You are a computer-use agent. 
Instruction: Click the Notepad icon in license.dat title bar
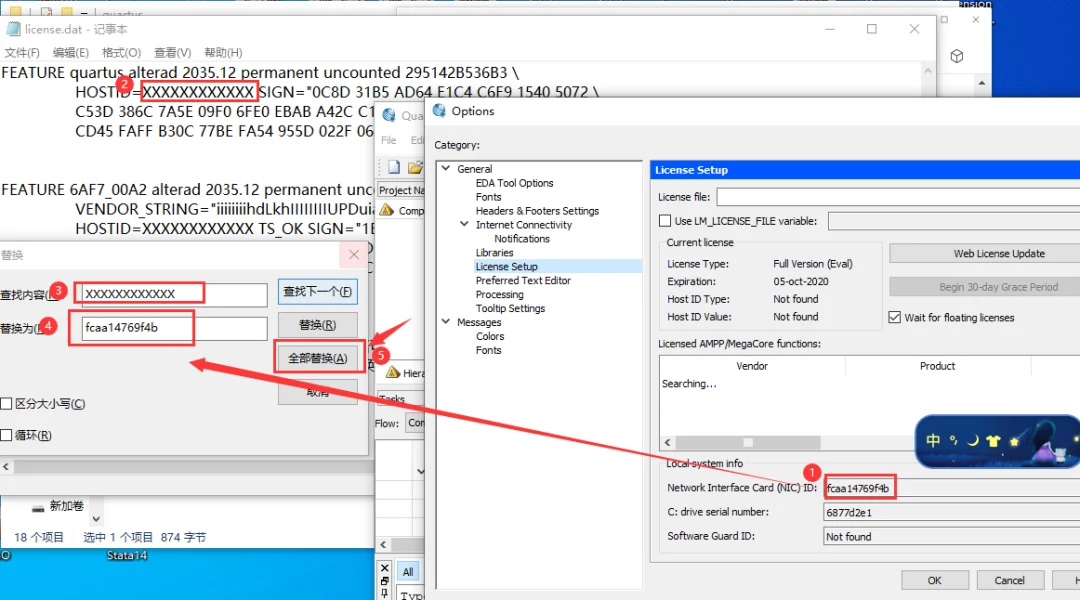(13, 29)
